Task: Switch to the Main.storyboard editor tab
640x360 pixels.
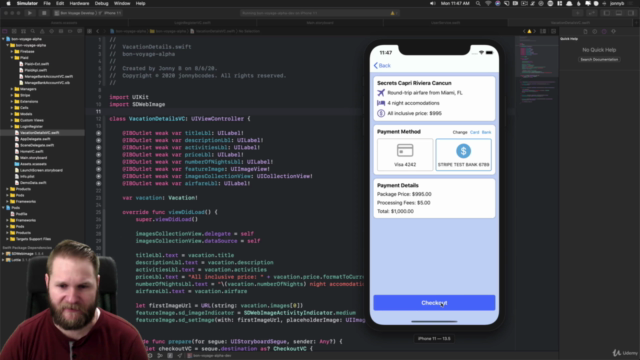Action: [320, 23]
